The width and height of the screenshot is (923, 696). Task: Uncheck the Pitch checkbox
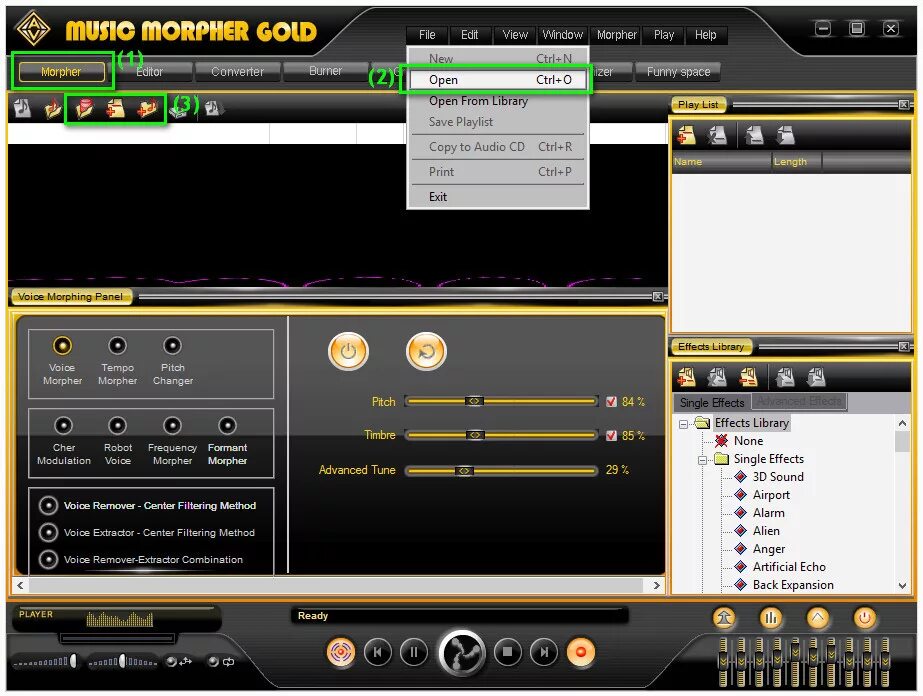611,402
